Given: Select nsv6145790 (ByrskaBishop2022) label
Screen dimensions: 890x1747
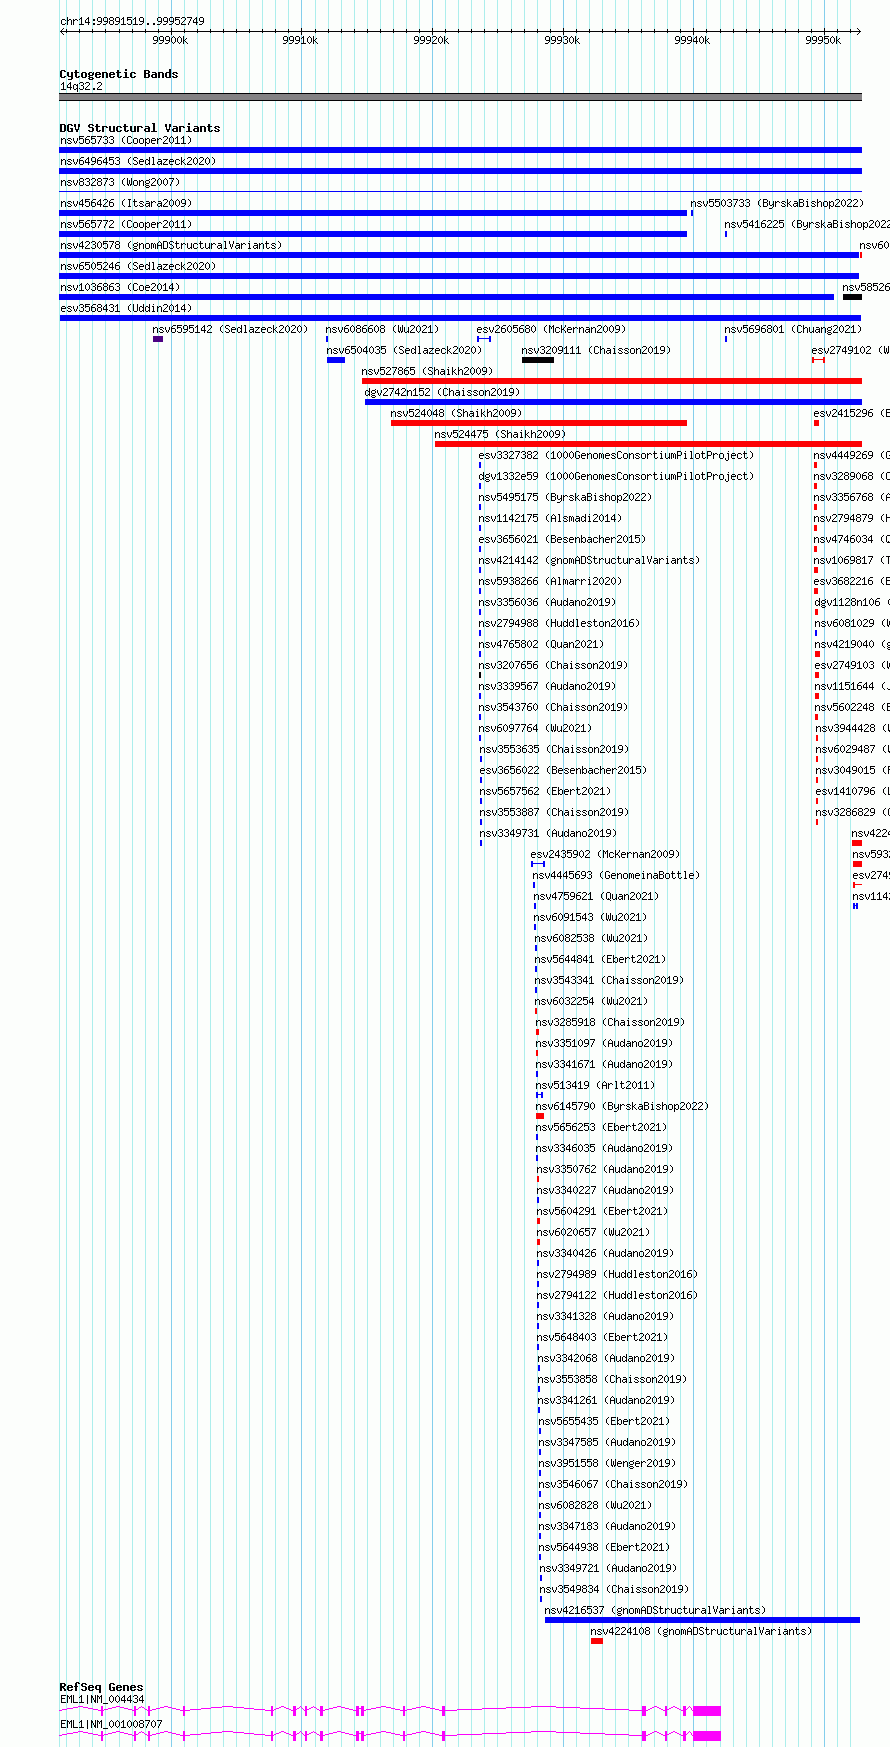Looking at the screenshot, I should point(622,1107).
